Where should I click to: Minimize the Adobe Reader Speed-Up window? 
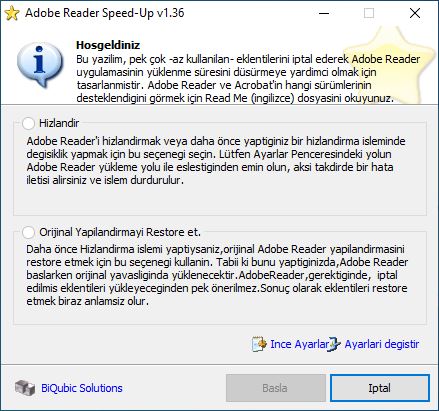click(324, 13)
